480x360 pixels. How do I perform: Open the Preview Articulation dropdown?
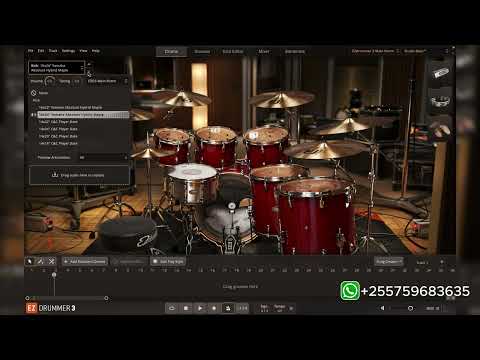click(x=103, y=157)
